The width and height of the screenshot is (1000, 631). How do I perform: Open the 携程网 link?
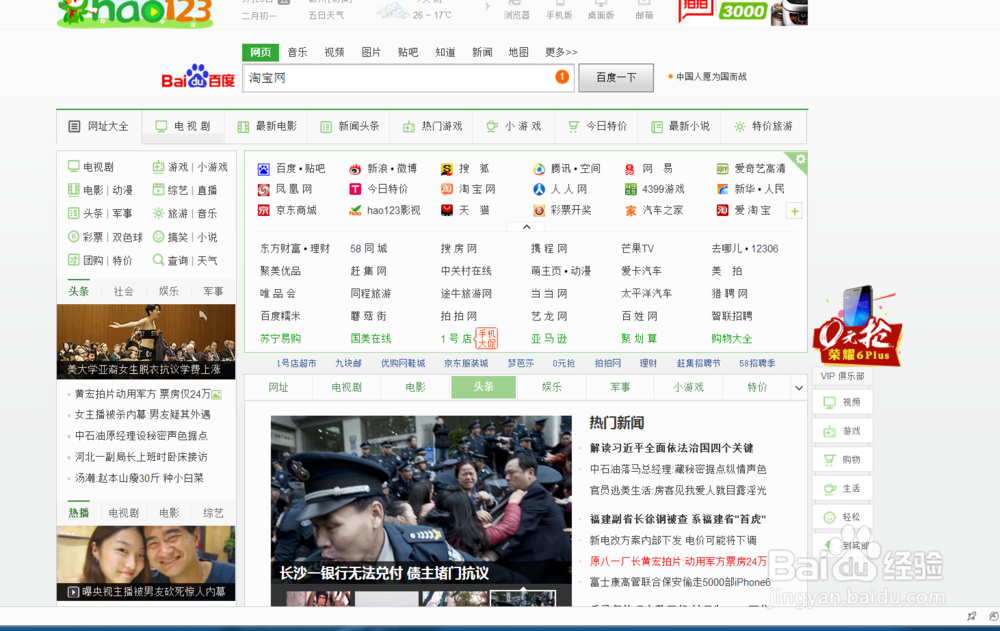click(549, 249)
